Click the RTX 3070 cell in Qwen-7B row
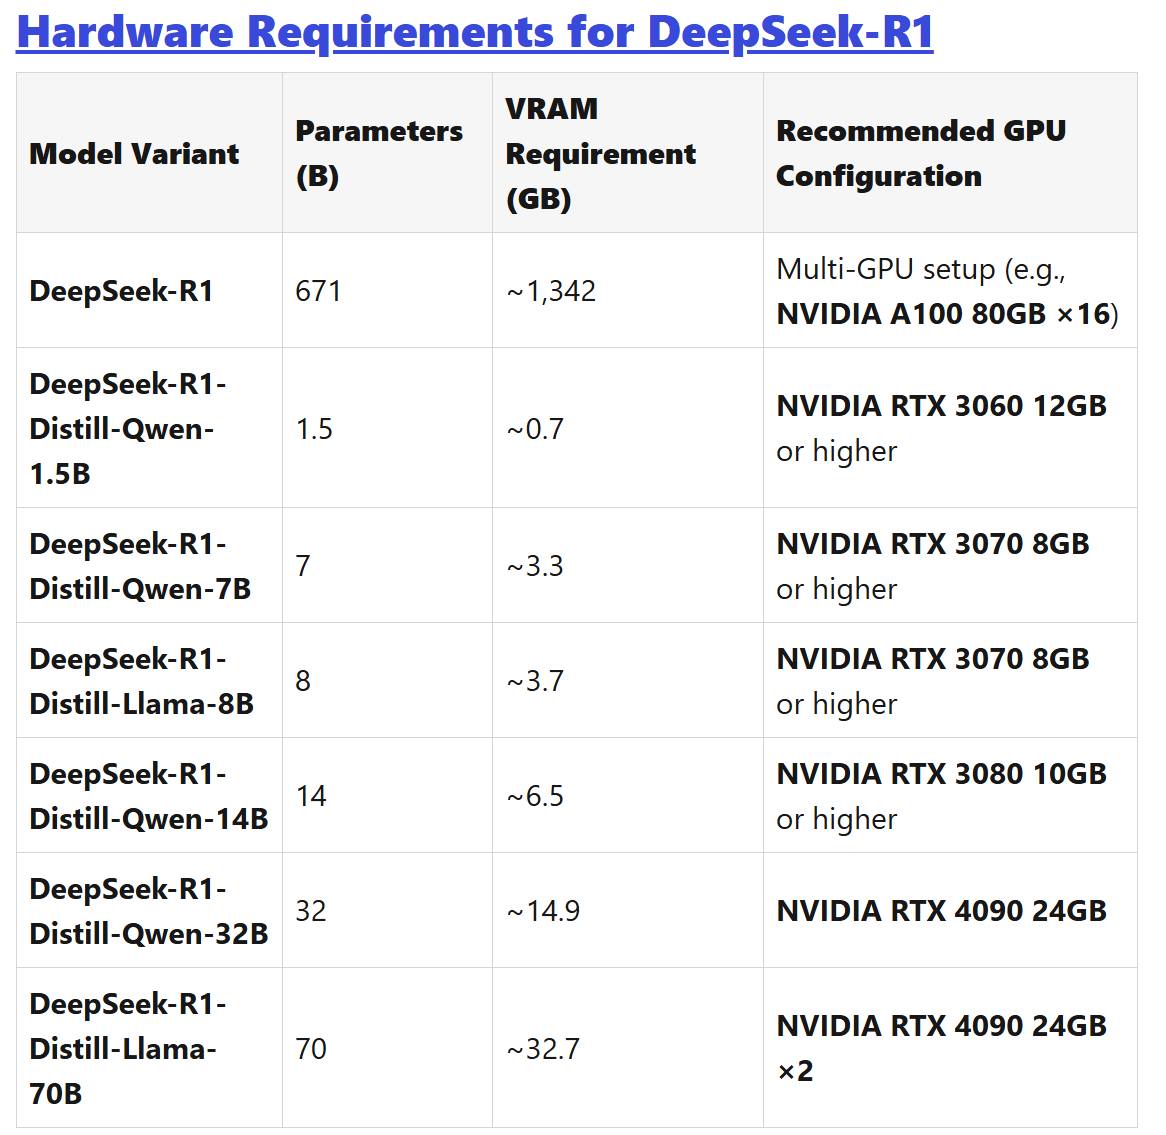The width and height of the screenshot is (1166, 1135). coord(950,566)
